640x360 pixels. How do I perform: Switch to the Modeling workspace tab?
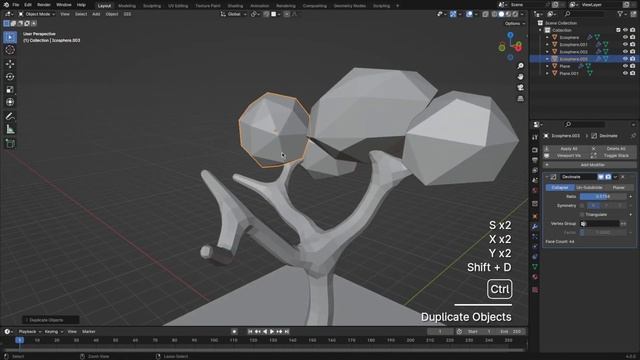pyautogui.click(x=127, y=6)
